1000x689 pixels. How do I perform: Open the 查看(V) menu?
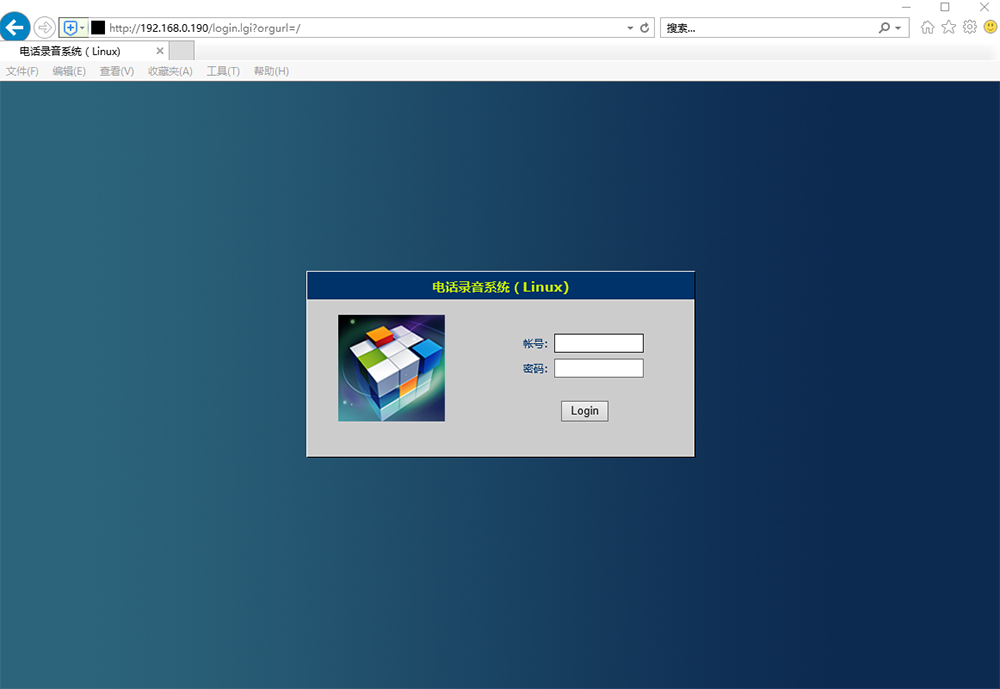117,71
